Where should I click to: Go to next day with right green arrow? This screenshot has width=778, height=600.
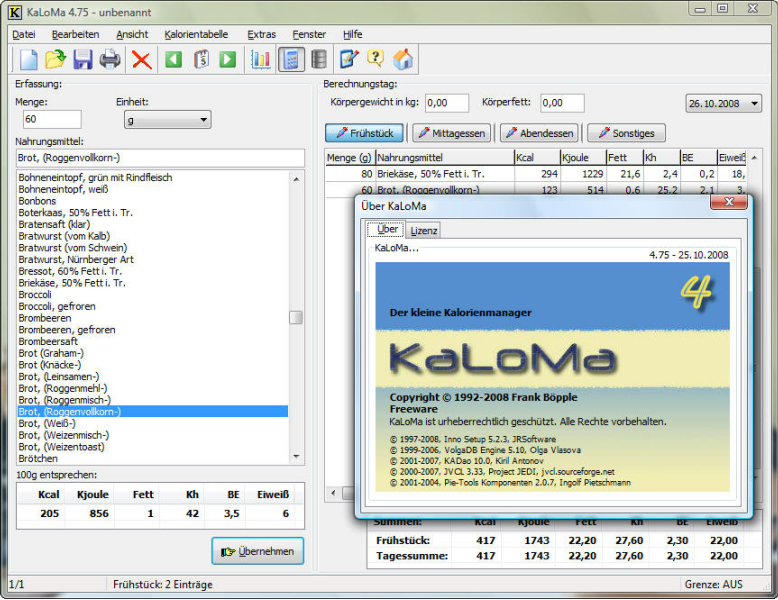click(x=228, y=60)
